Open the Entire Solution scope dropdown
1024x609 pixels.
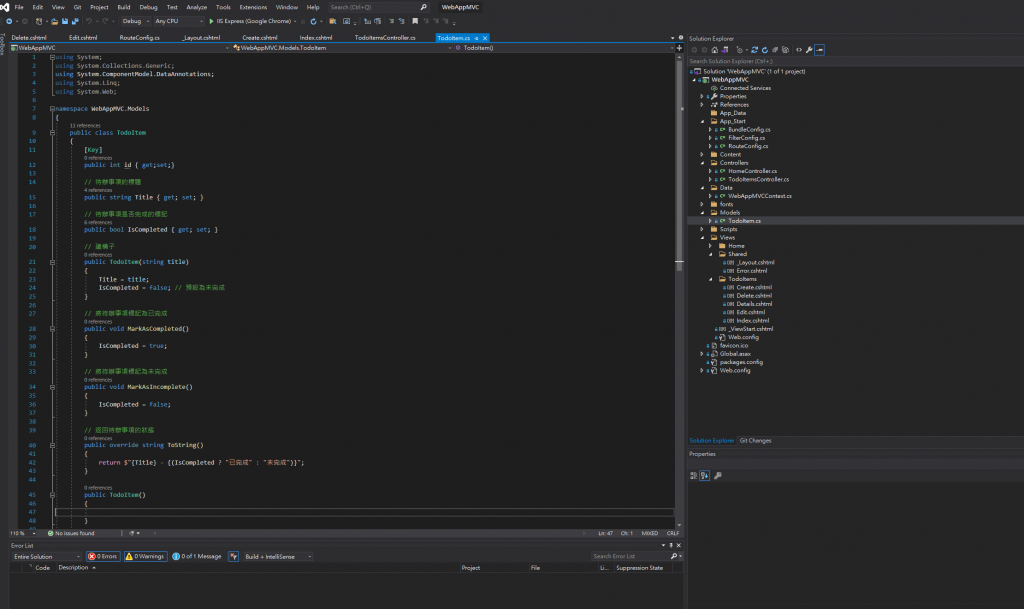coord(45,556)
